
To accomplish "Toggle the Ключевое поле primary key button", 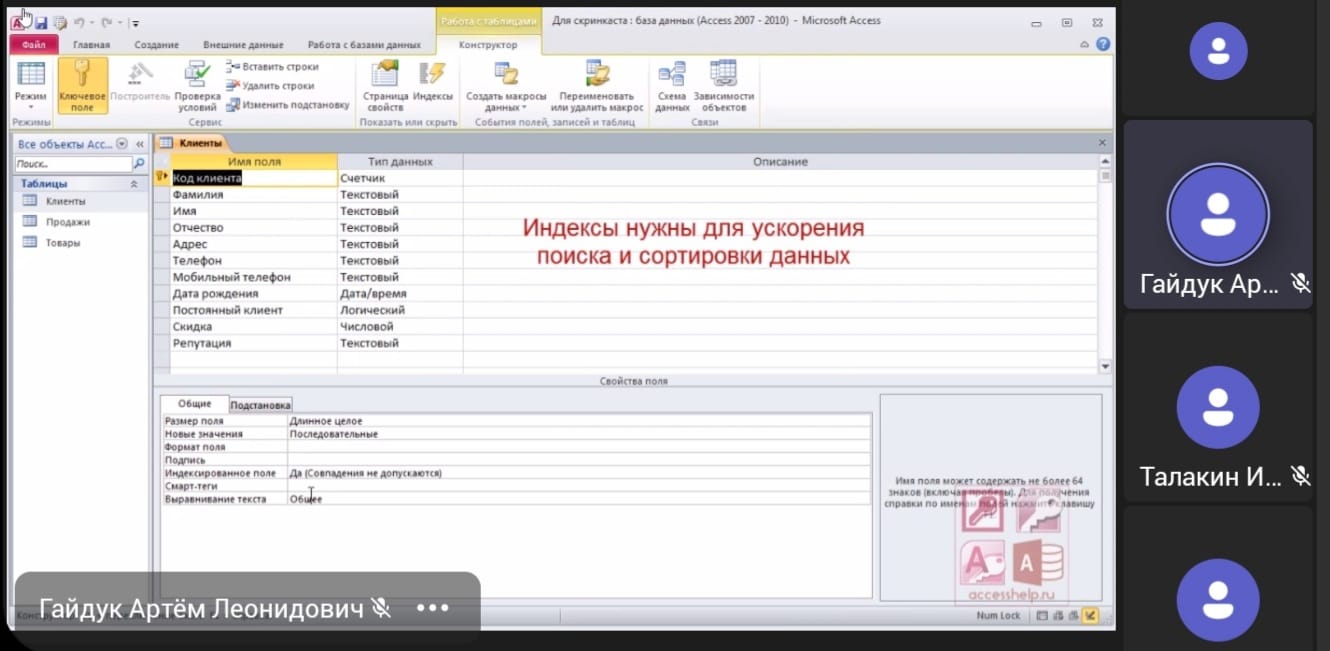I will click(82, 86).
